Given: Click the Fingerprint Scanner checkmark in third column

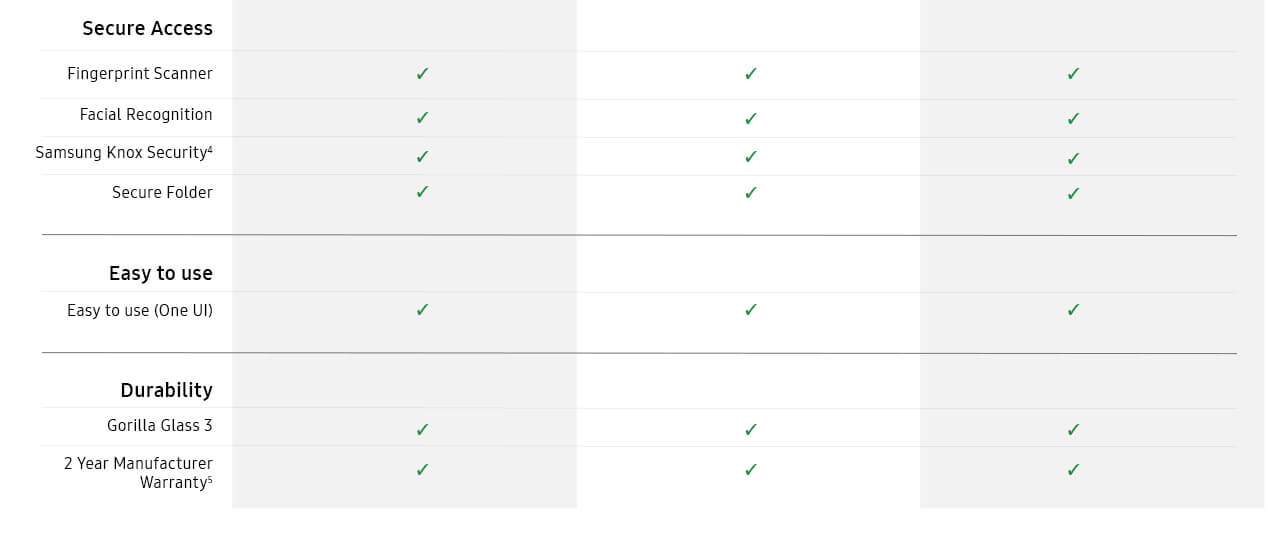Looking at the screenshot, I should (x=1073, y=73).
